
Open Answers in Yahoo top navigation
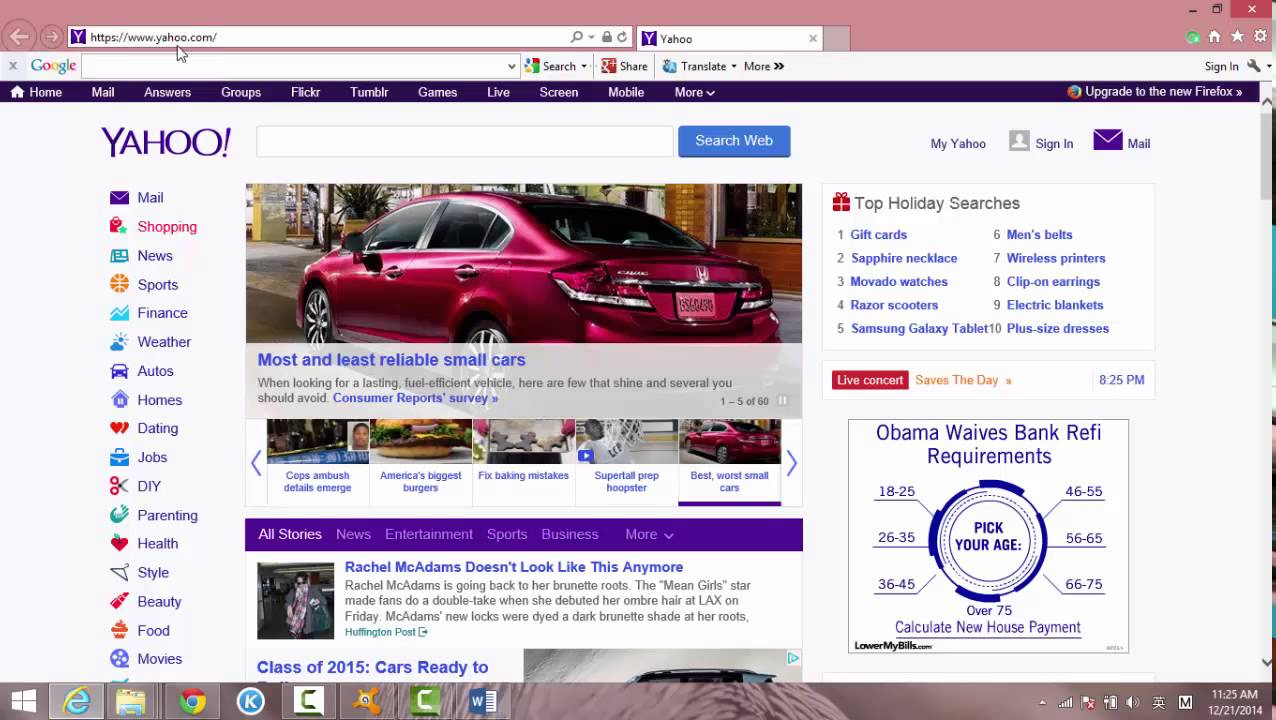click(x=167, y=92)
